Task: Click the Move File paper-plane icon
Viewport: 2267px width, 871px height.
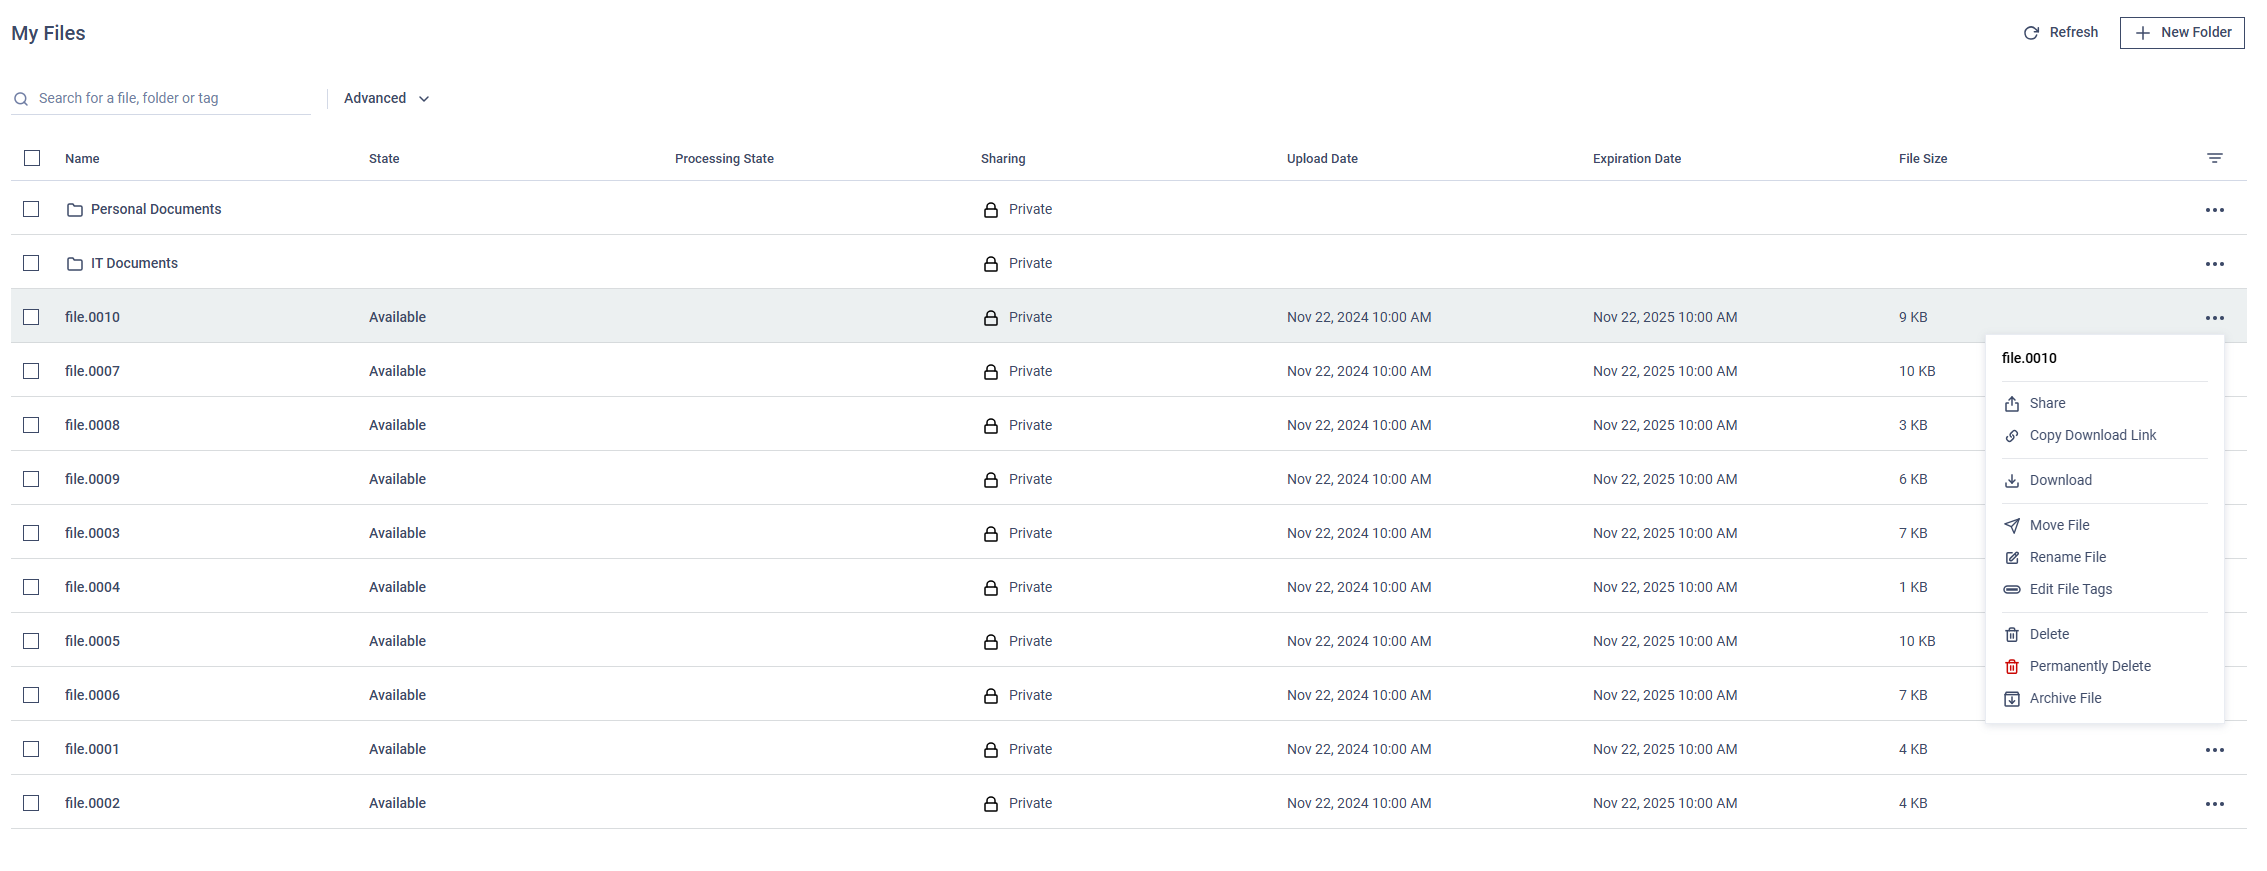Action: [2012, 526]
